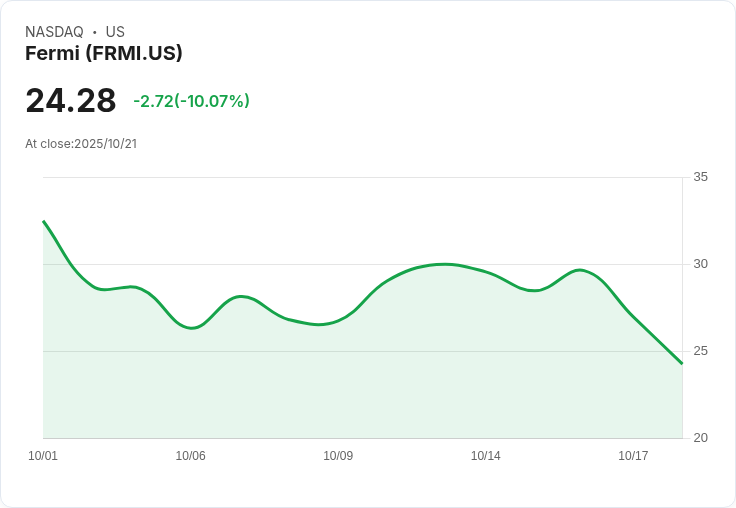Click the NASDAQ exchange label
This screenshot has height=508, width=736.
coord(54,32)
